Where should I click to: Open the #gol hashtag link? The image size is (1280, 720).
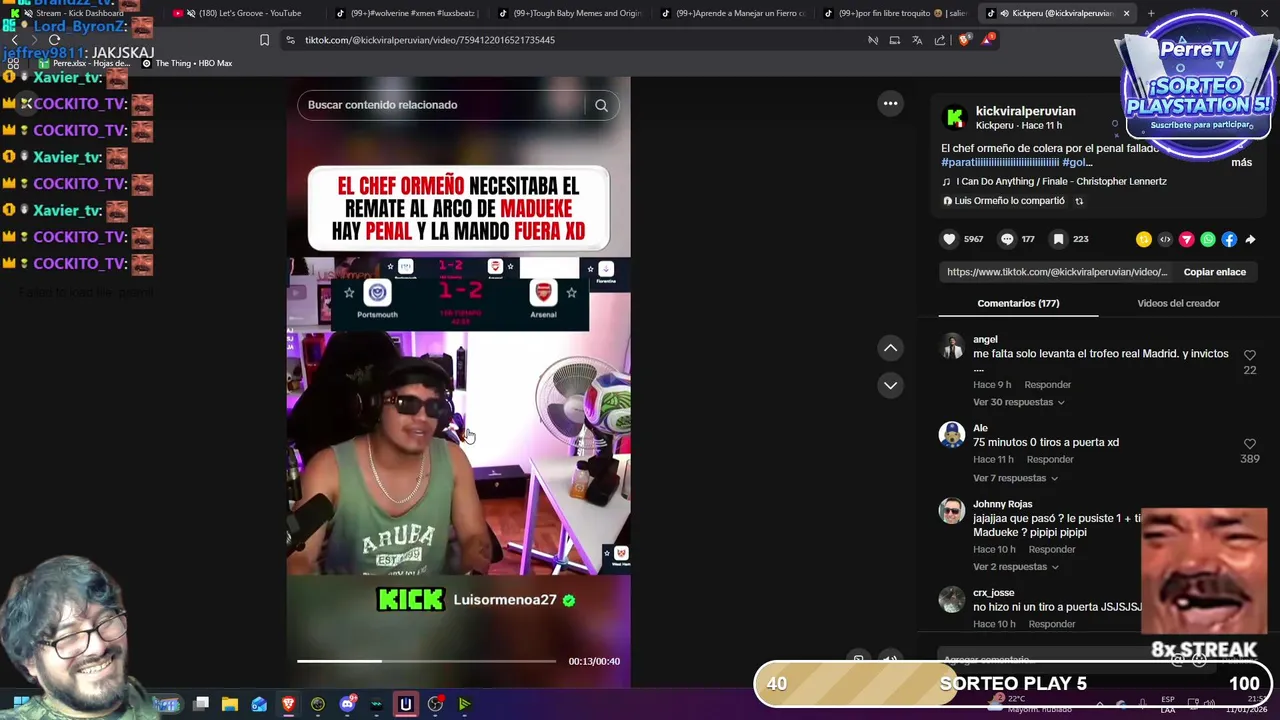point(1074,162)
